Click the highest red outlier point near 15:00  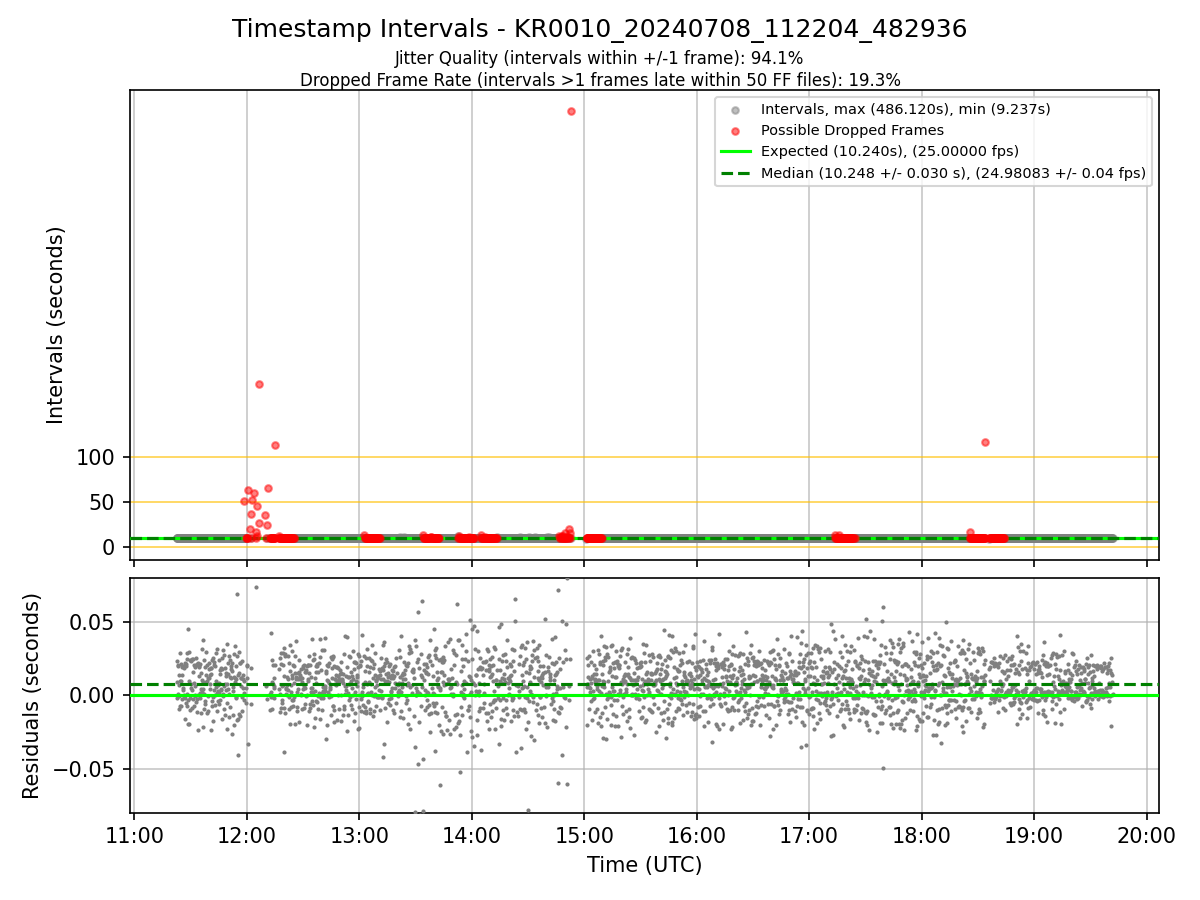[571, 111]
